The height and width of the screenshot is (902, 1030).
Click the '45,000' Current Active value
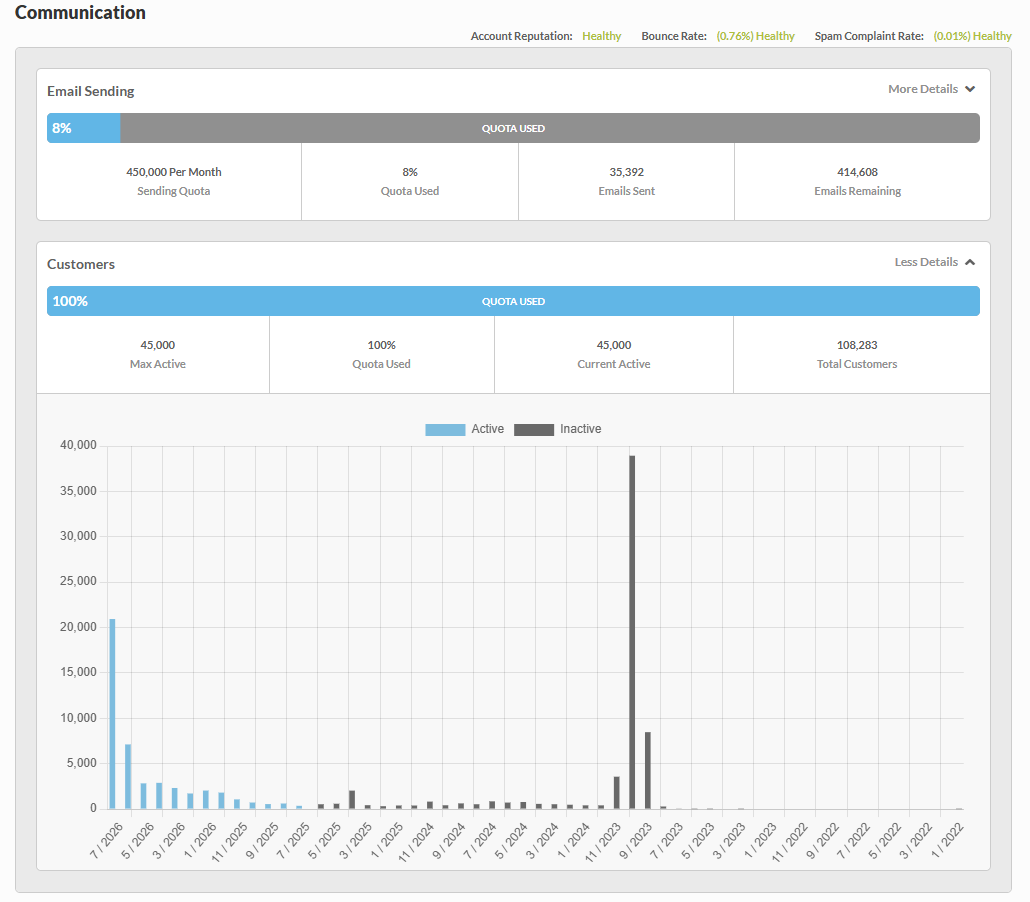point(614,345)
